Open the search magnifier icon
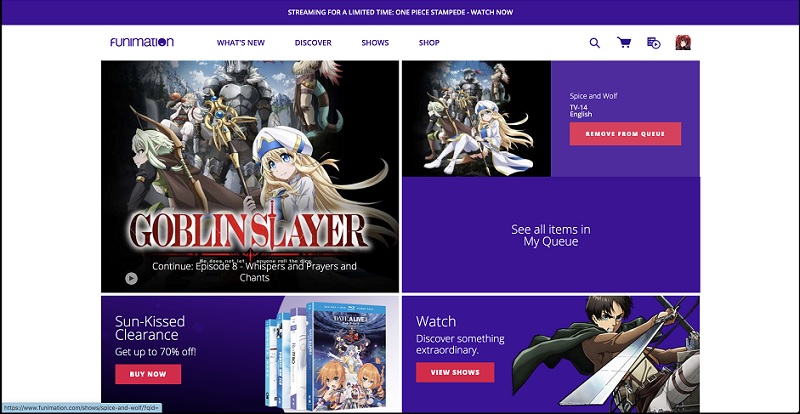Screen dimensions: 800x414 (x=594, y=43)
